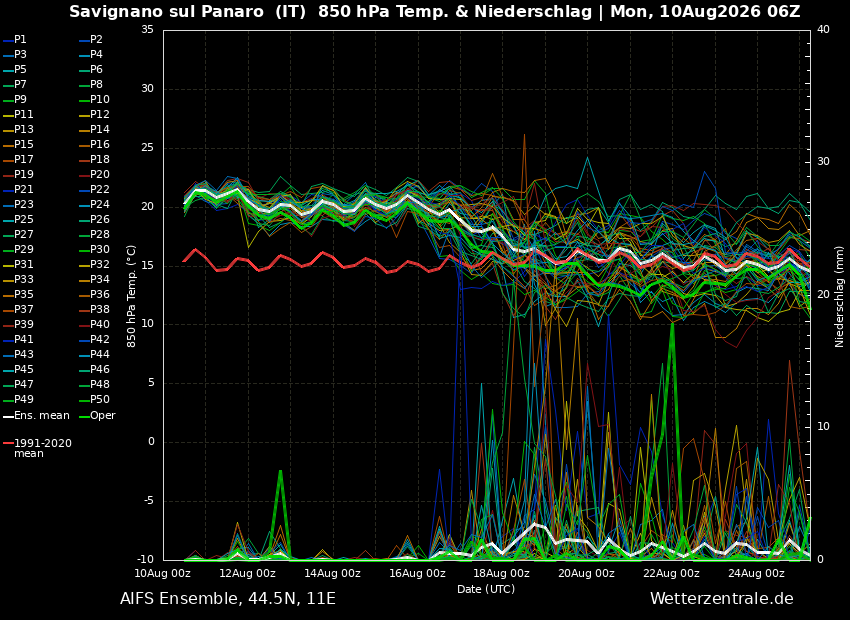This screenshot has height=620, width=850.
Task: Click the 16Aug 00z tick label
Action: pos(417,573)
